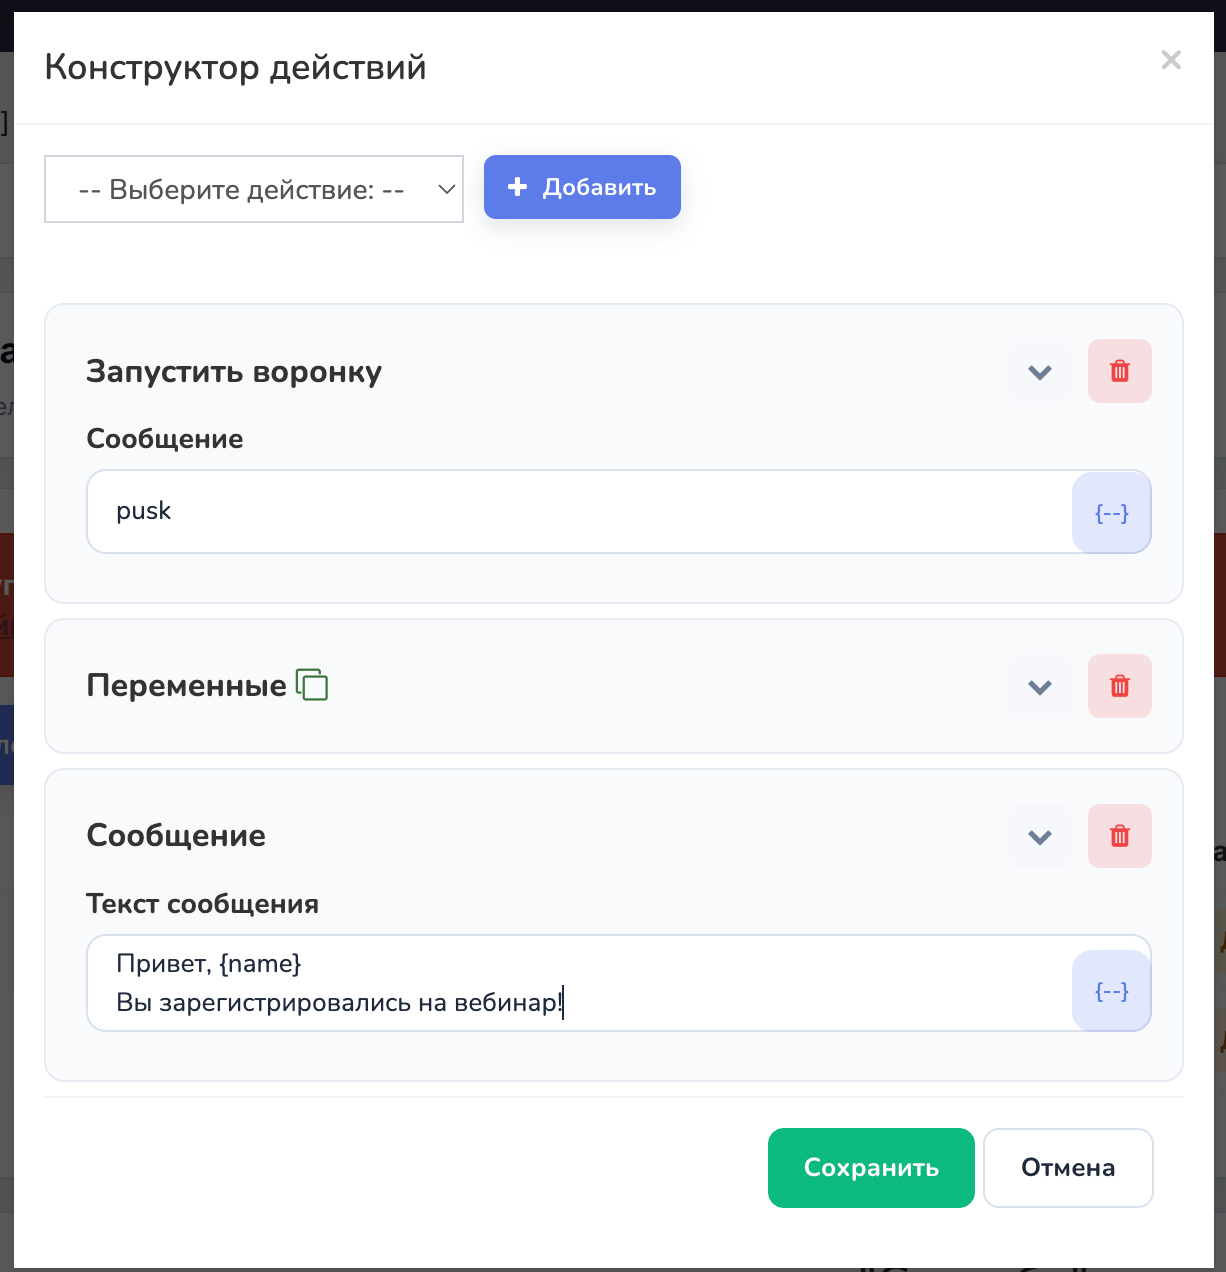Close the Конструктор действий dialog

[x=1171, y=60]
